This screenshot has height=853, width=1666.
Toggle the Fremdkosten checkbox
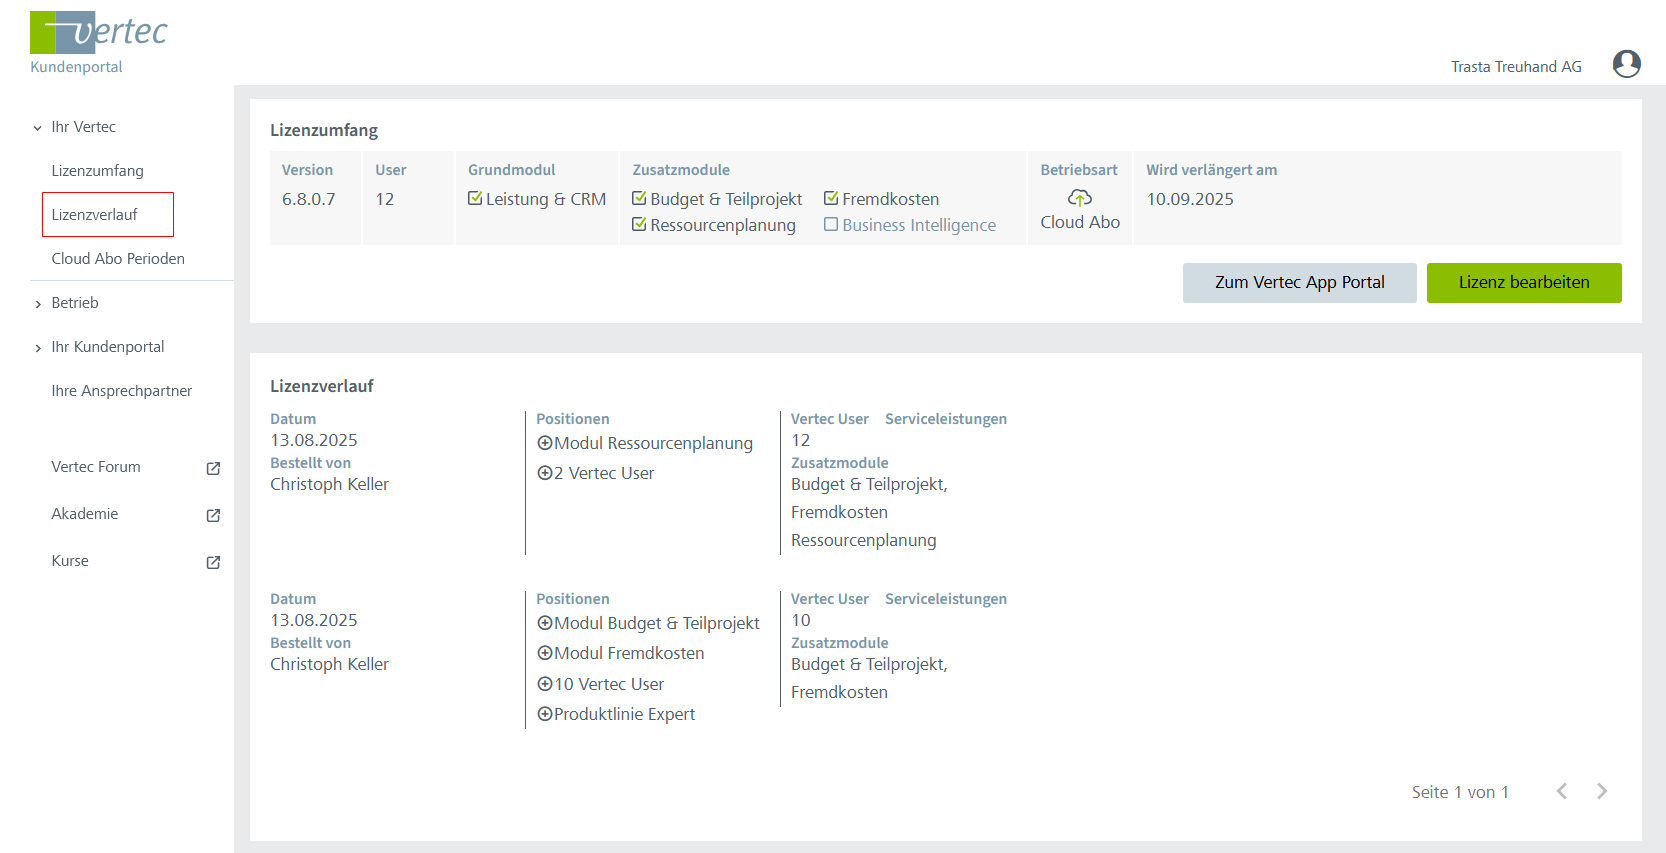(x=831, y=198)
